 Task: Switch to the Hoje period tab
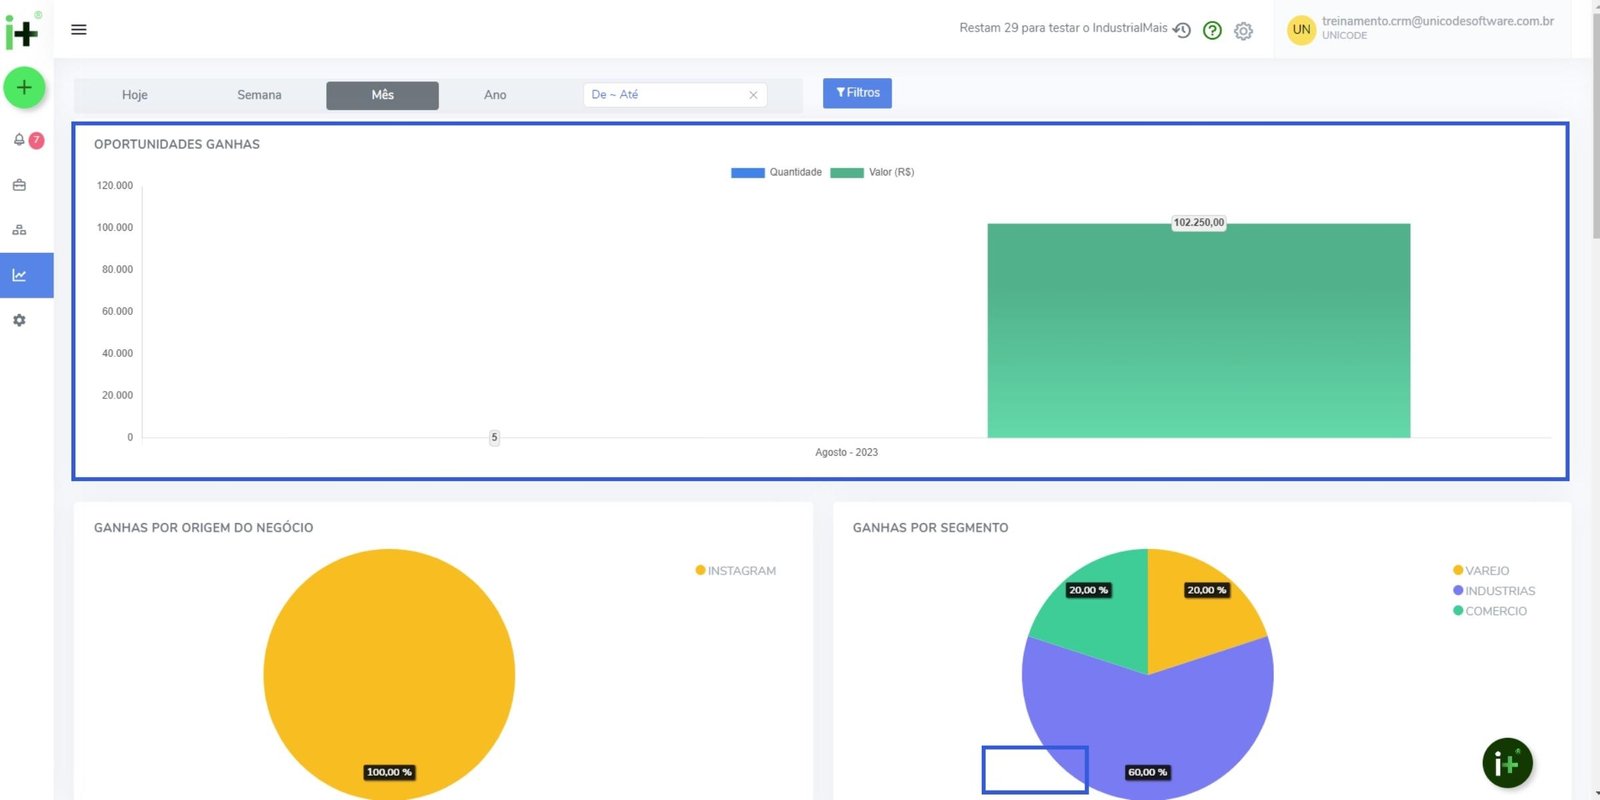coord(135,95)
